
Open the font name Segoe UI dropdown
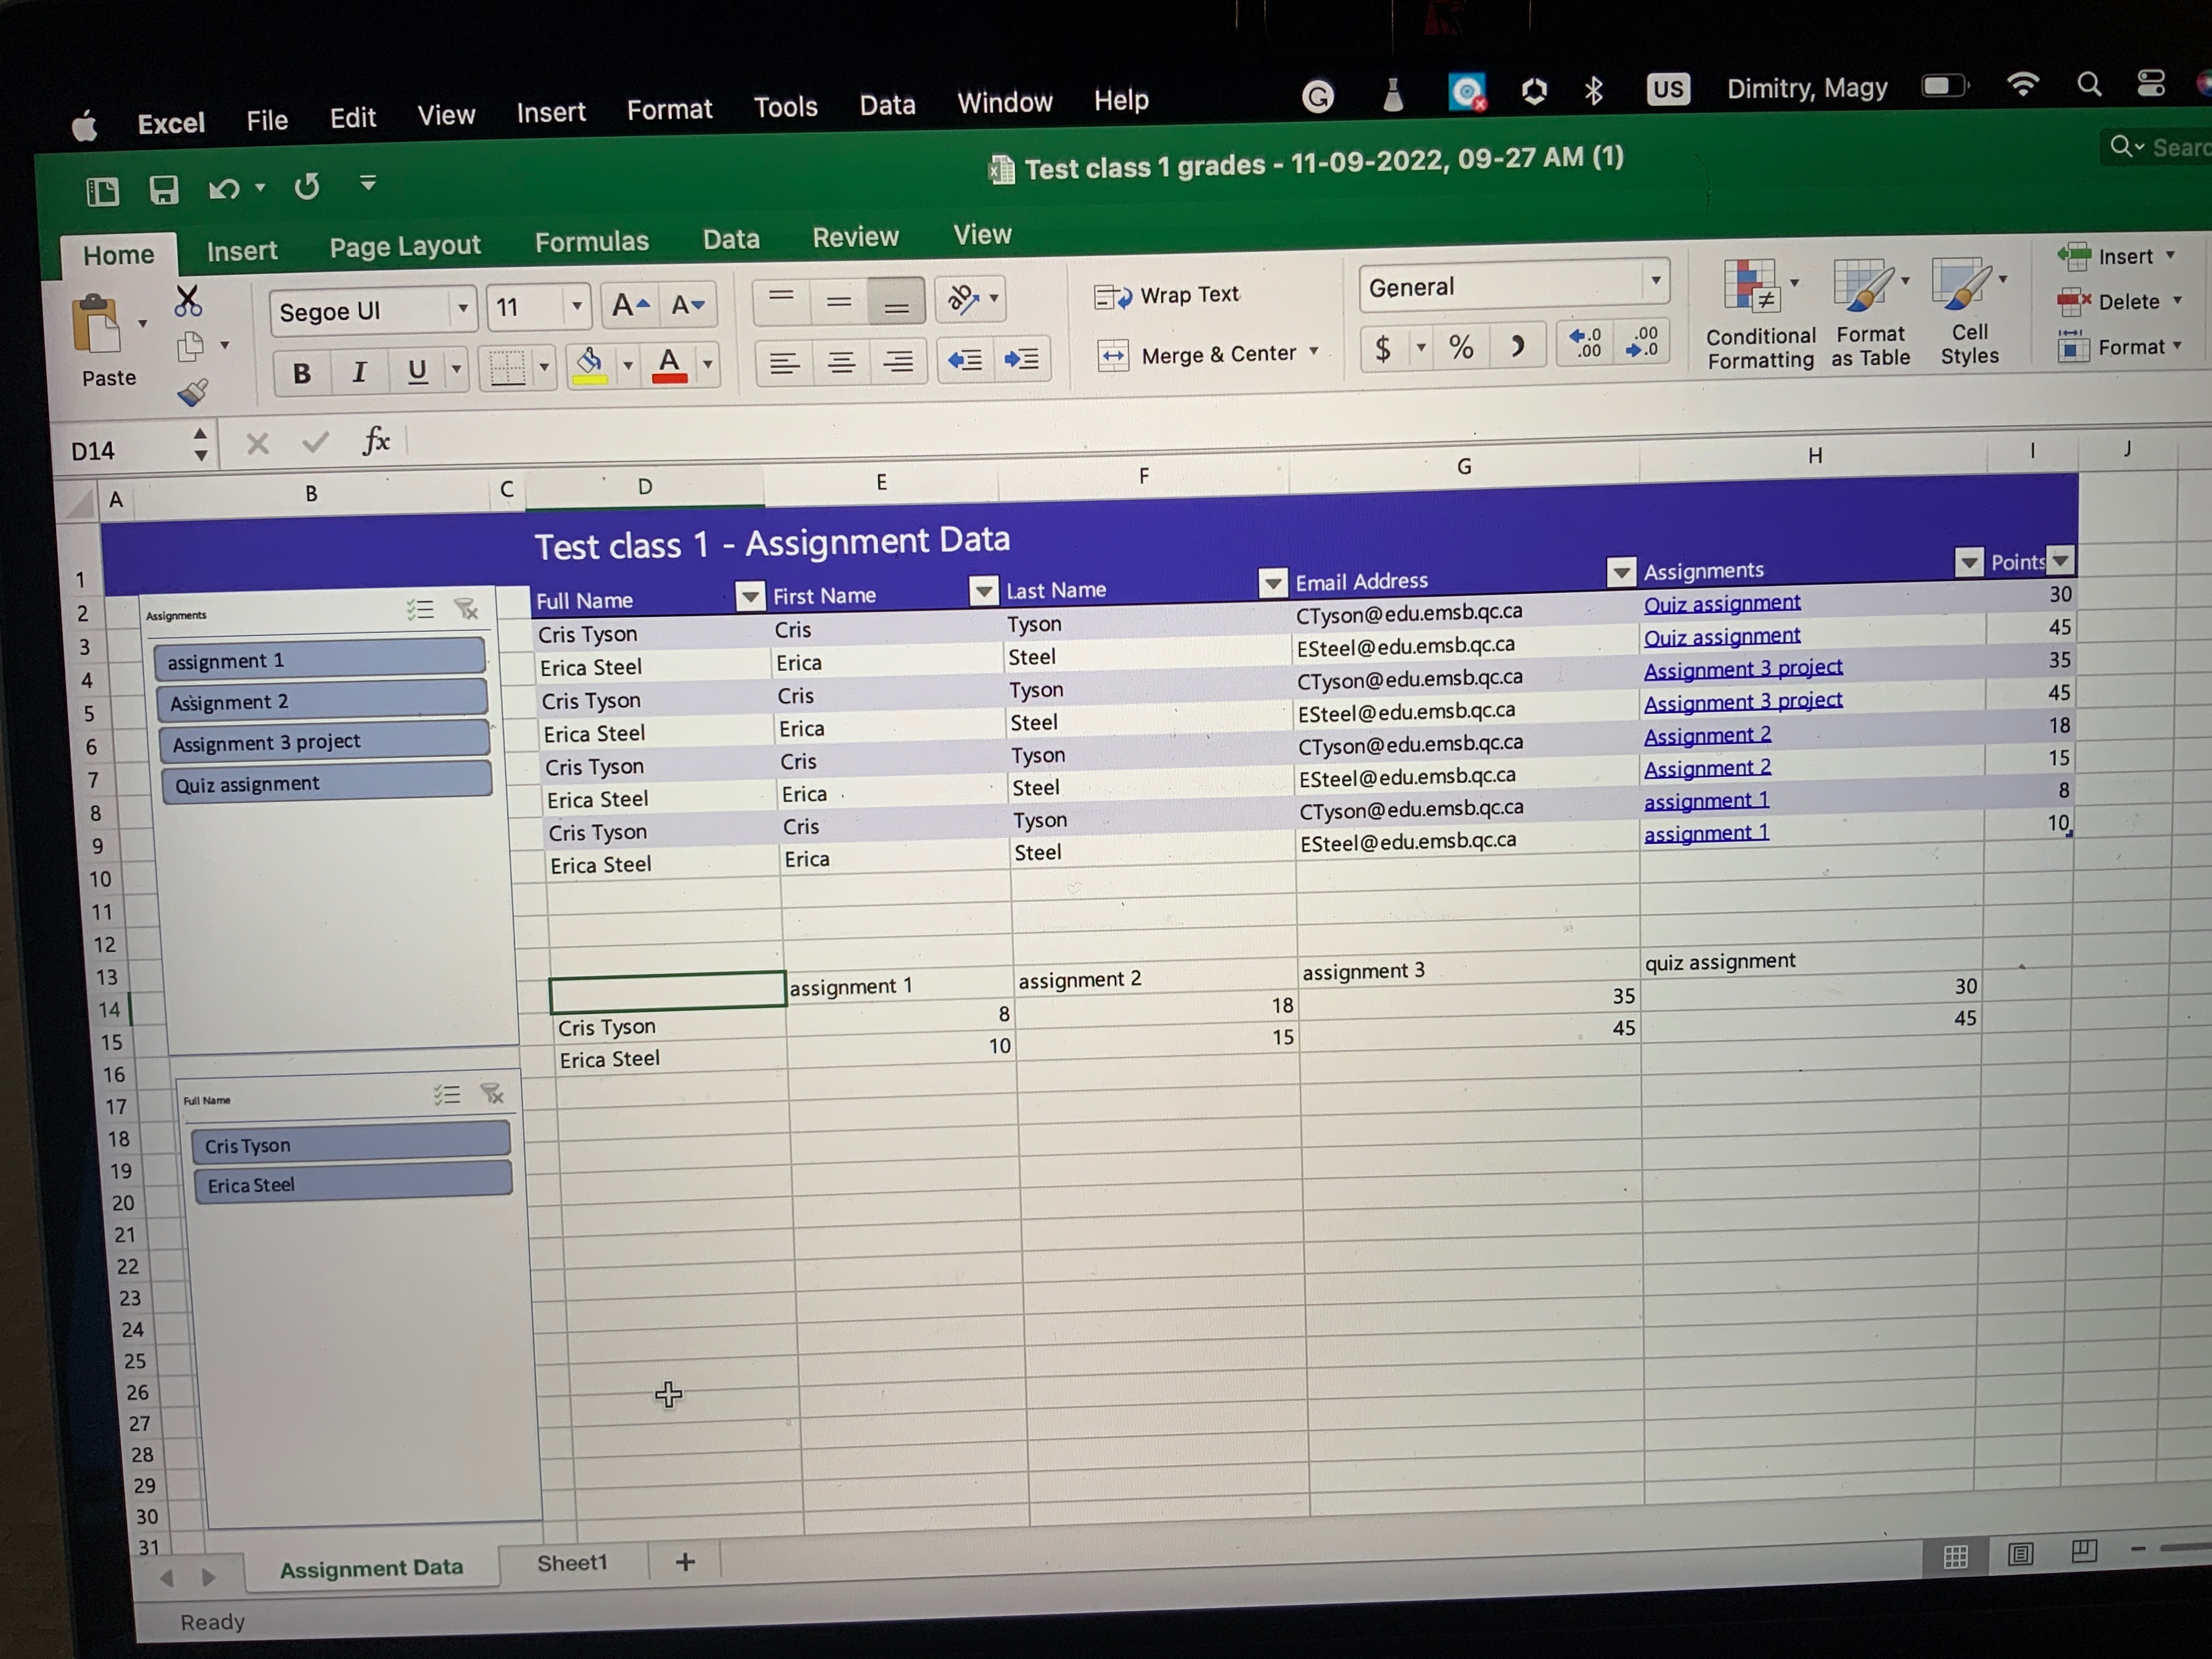(462, 309)
